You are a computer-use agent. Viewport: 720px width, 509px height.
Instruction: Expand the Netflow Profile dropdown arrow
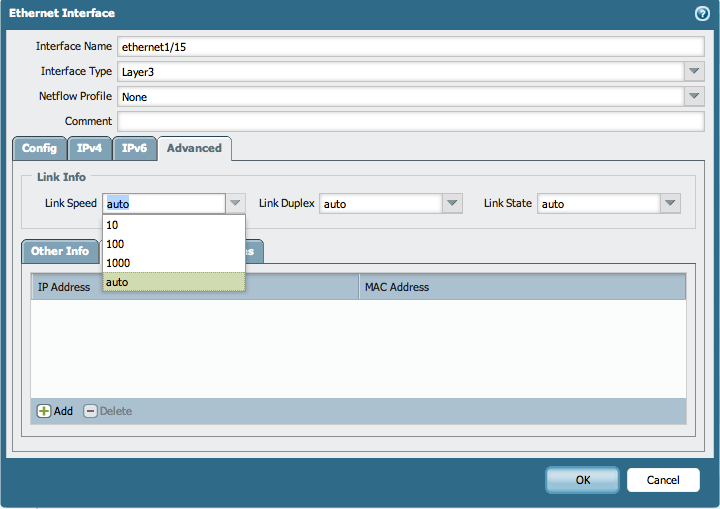click(x=694, y=96)
